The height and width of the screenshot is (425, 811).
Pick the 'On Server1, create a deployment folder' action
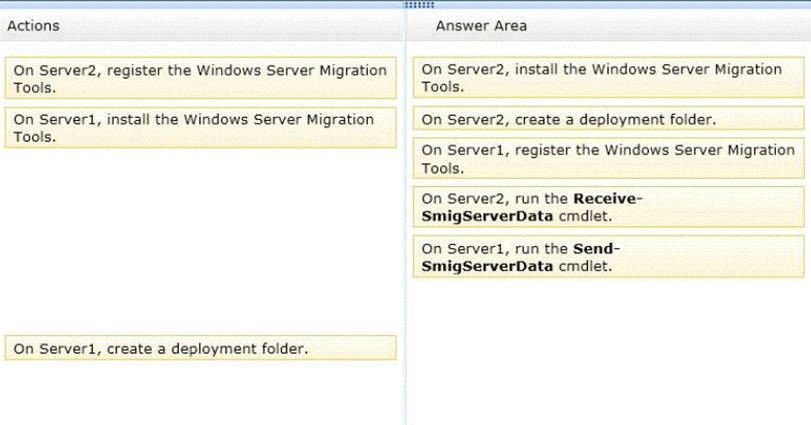pos(200,348)
